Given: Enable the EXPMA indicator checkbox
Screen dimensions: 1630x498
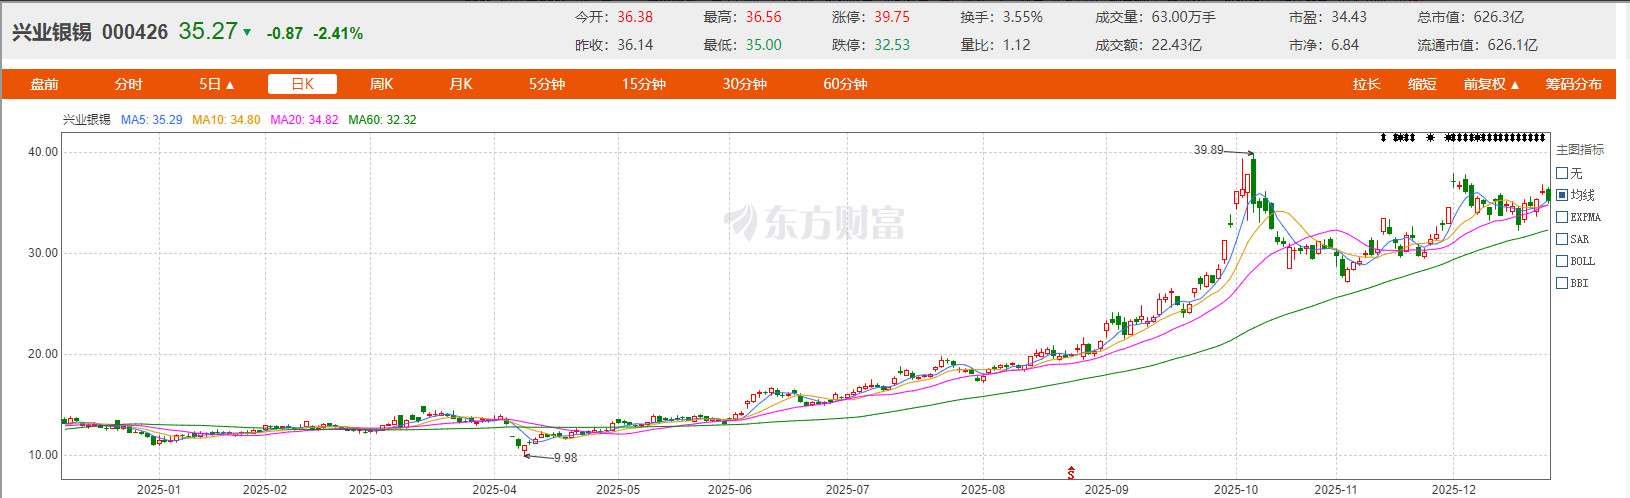Looking at the screenshot, I should (1562, 217).
